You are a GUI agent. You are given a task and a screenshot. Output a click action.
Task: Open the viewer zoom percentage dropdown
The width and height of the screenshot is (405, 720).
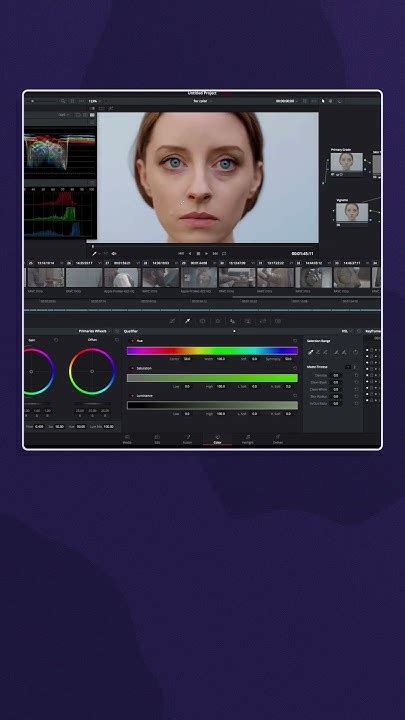click(94, 101)
